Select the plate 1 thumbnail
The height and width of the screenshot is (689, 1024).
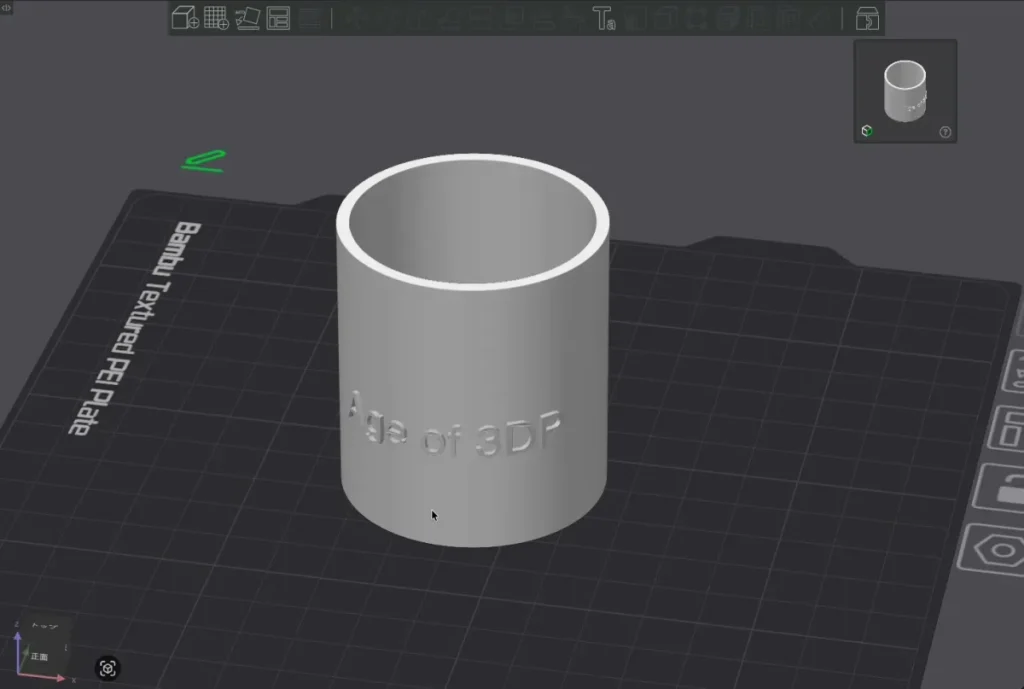[905, 91]
